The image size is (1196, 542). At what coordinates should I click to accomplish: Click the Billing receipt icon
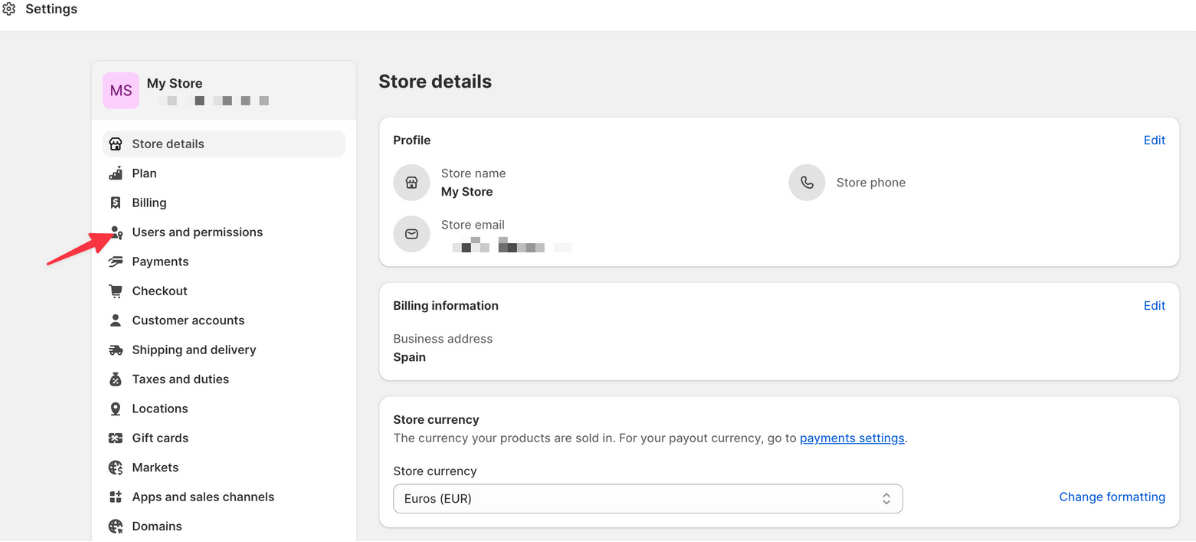coord(115,203)
